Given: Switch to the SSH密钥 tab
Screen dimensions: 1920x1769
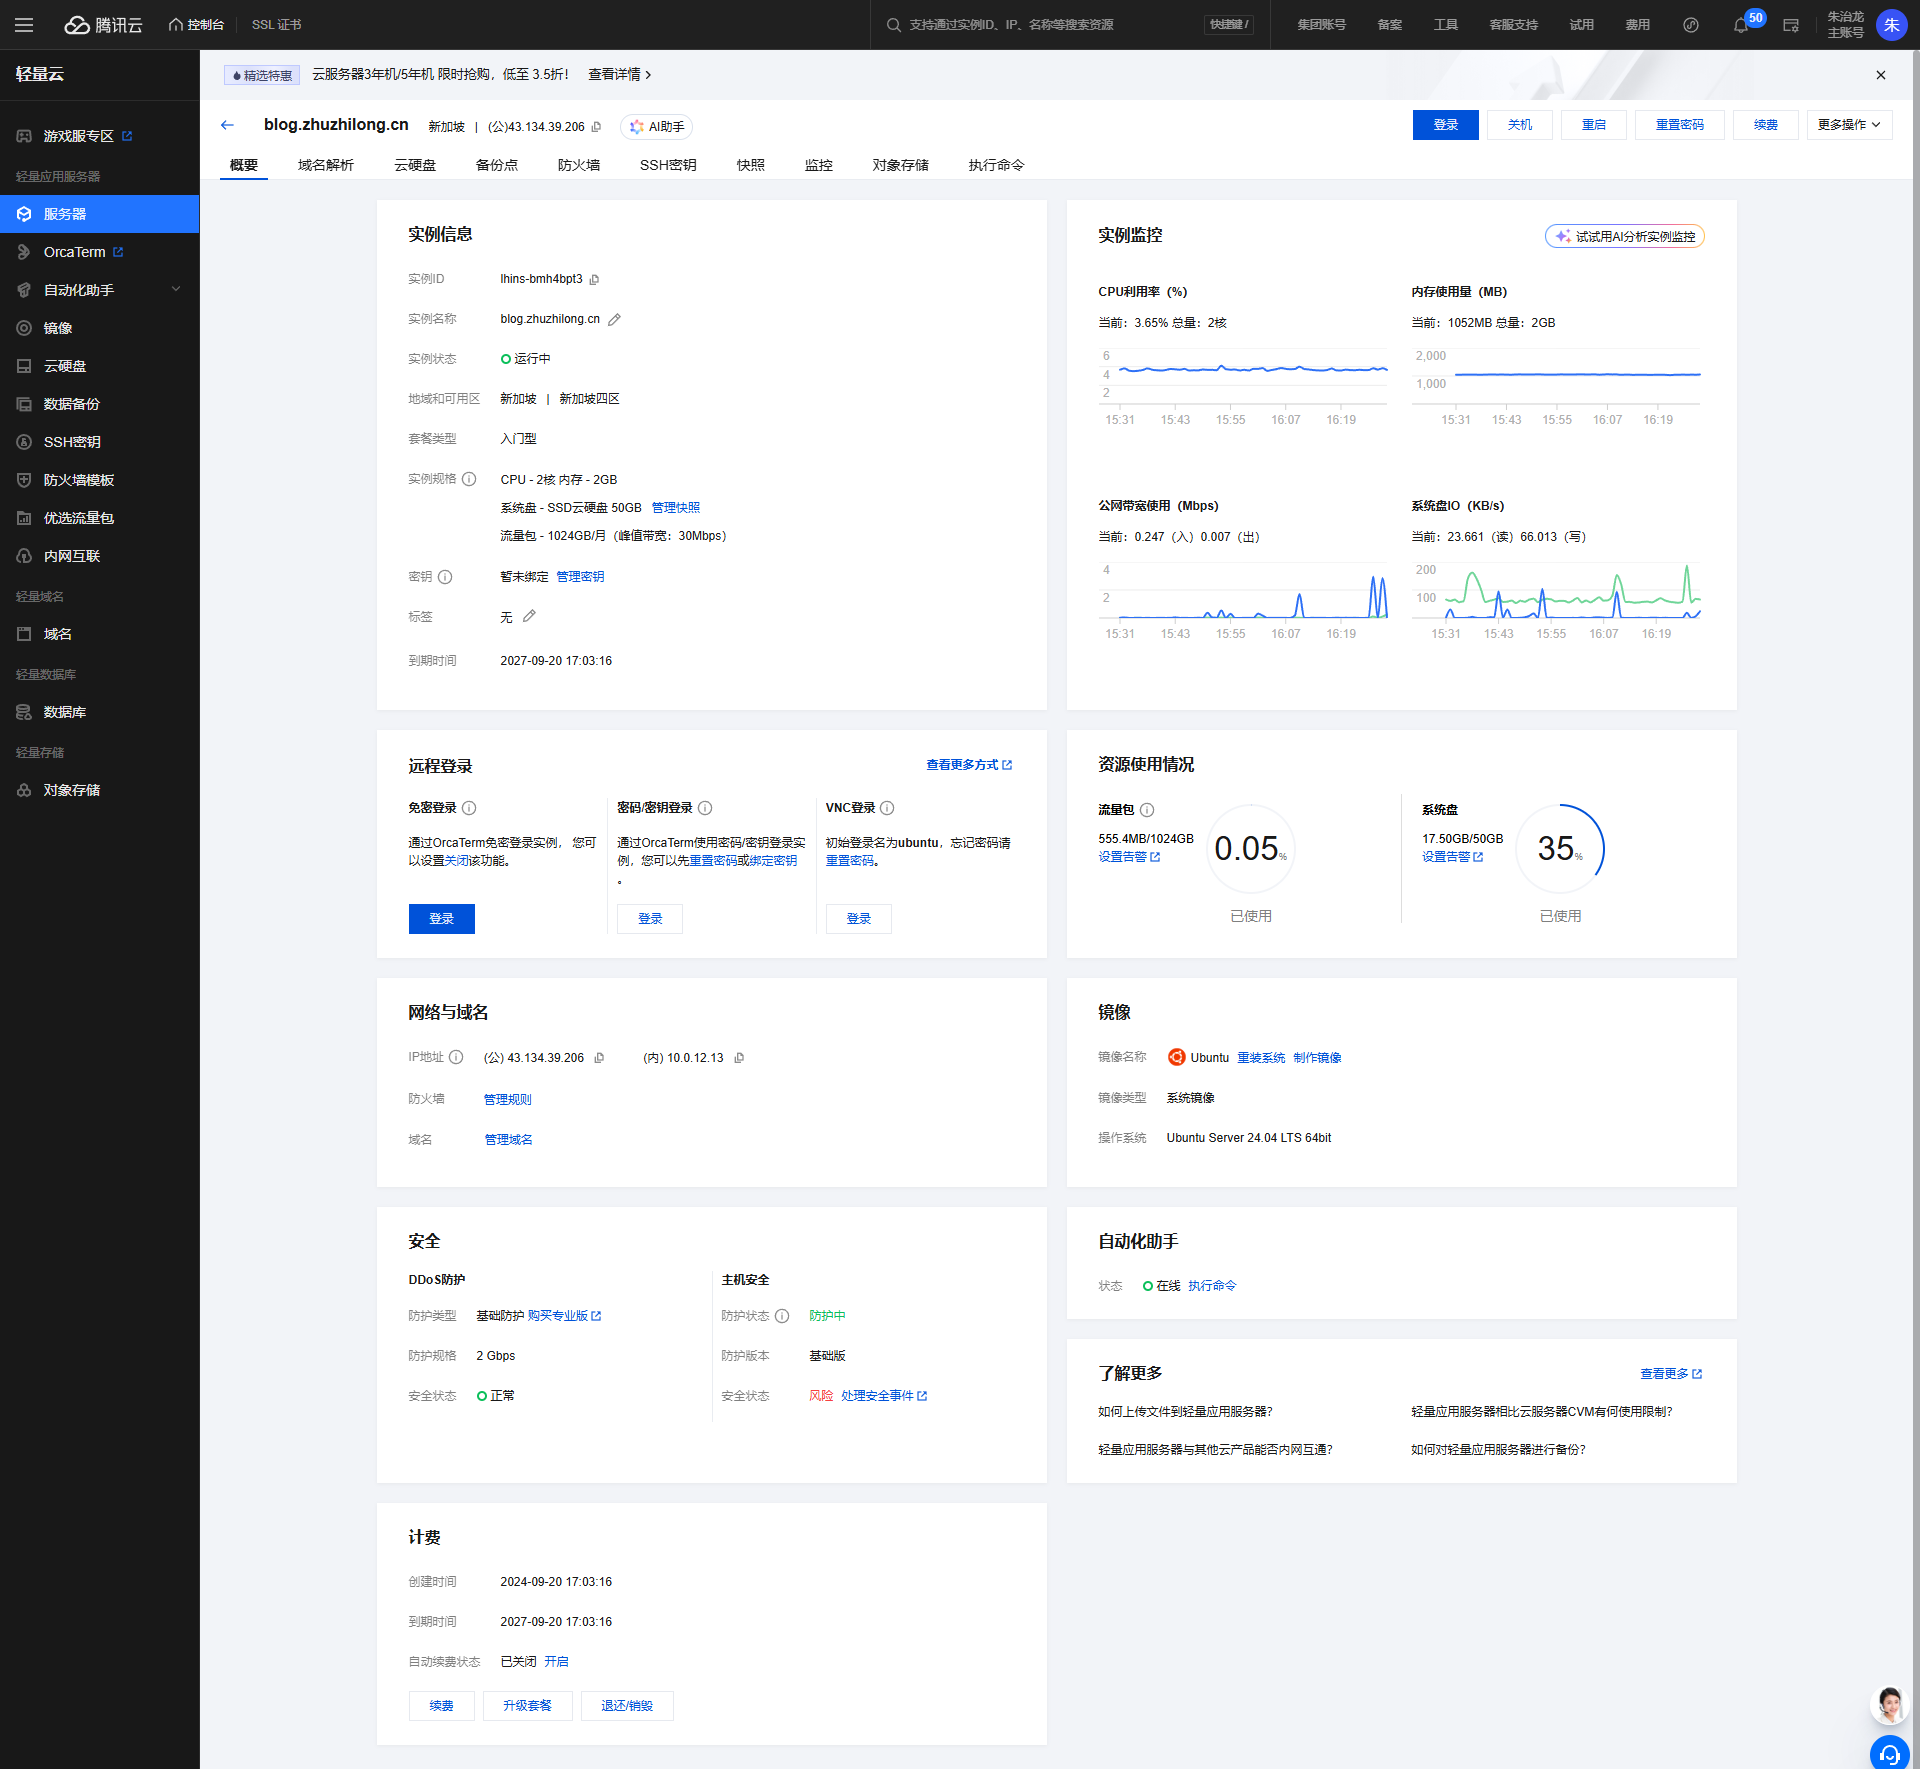Looking at the screenshot, I should point(668,165).
